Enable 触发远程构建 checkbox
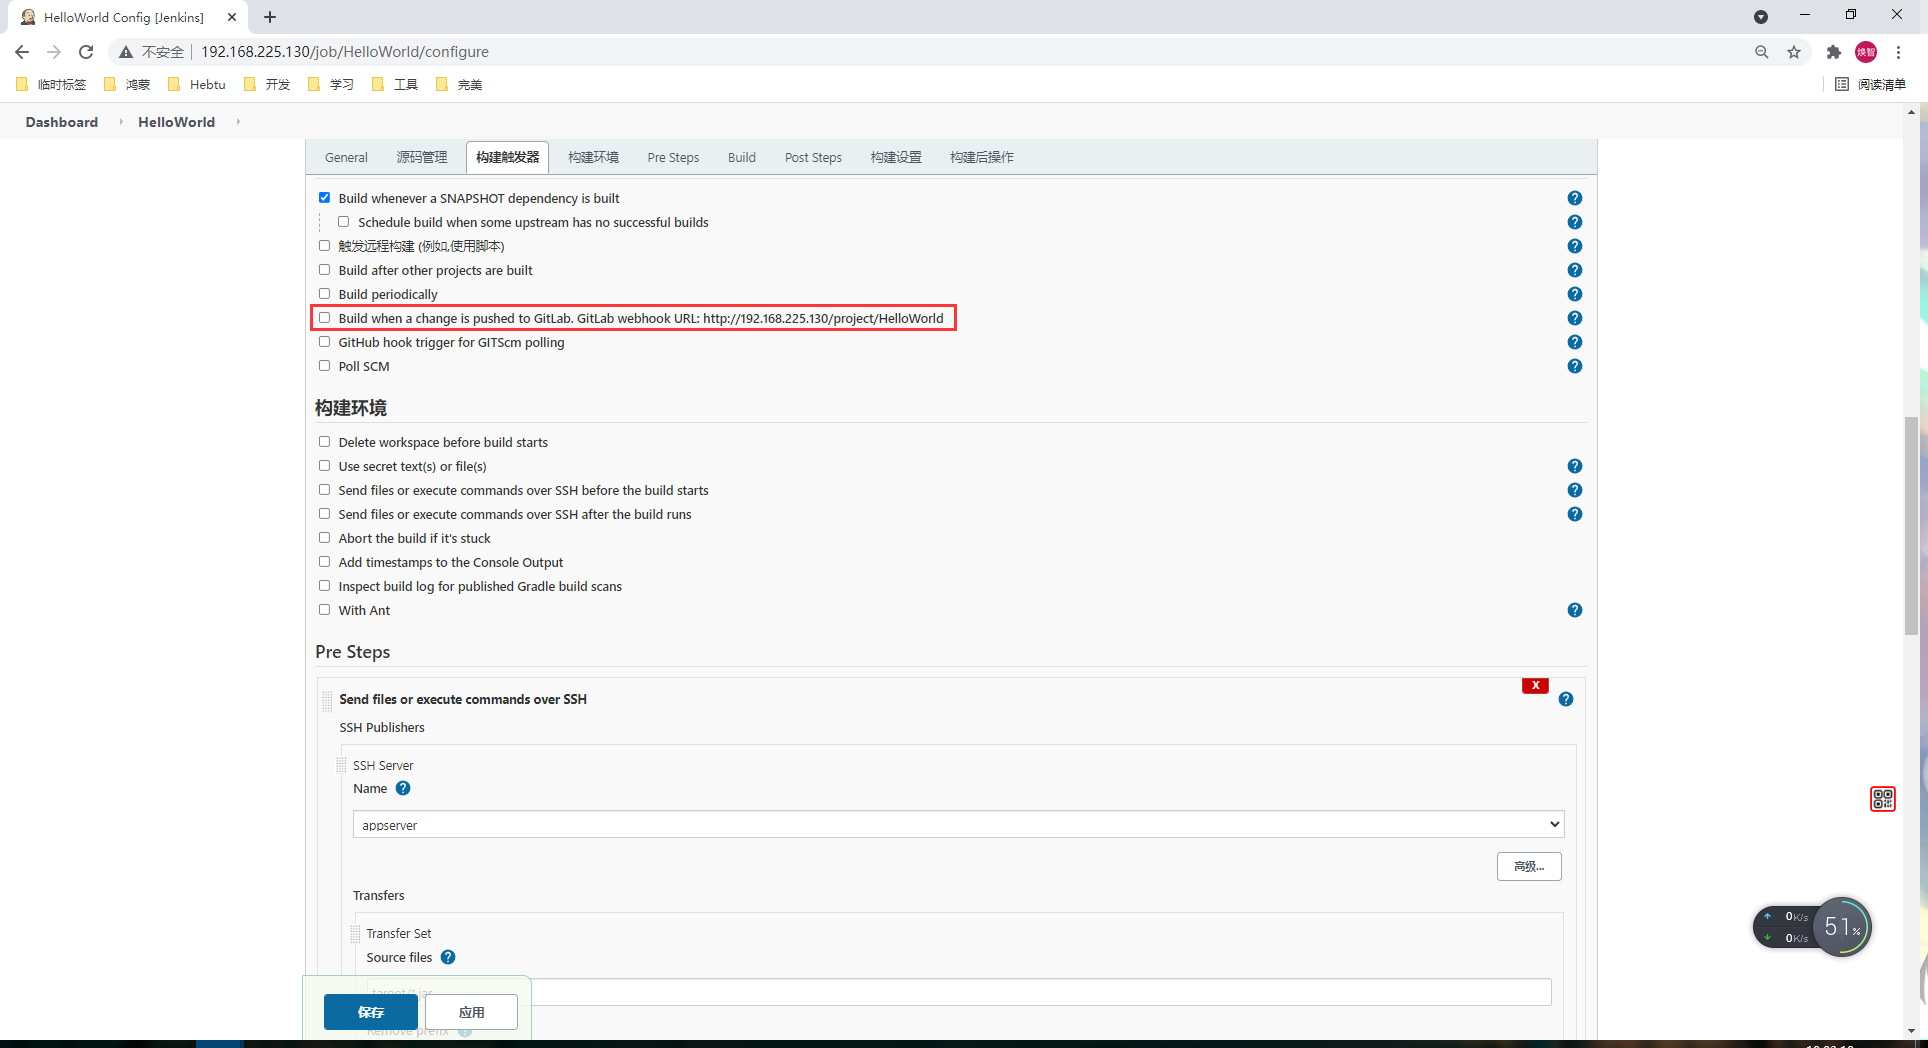1928x1048 pixels. coord(324,246)
